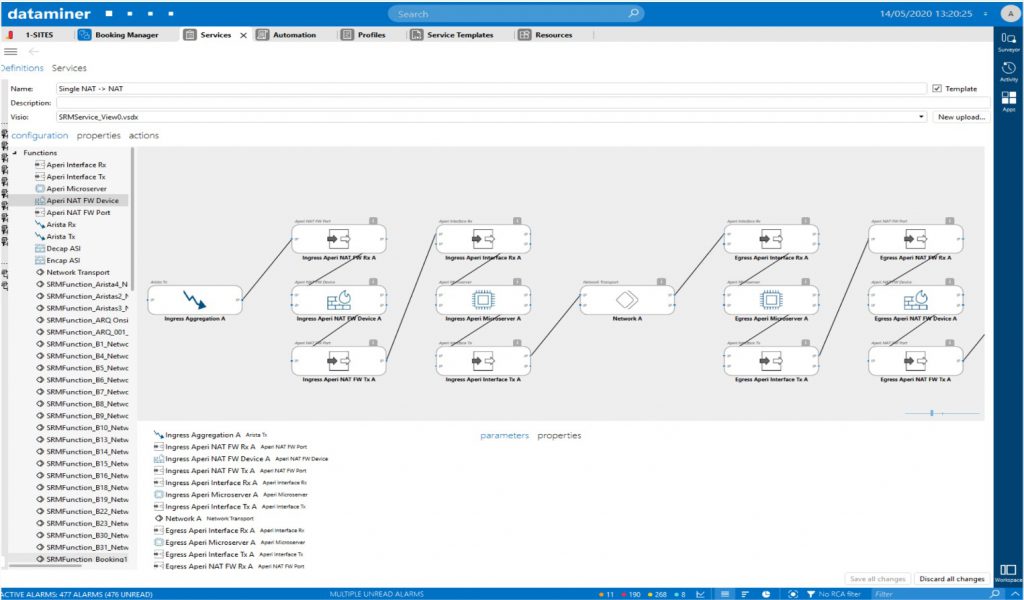Click the status bar search magnifier icon
Screen dimensions: 1024x600
tap(995, 594)
